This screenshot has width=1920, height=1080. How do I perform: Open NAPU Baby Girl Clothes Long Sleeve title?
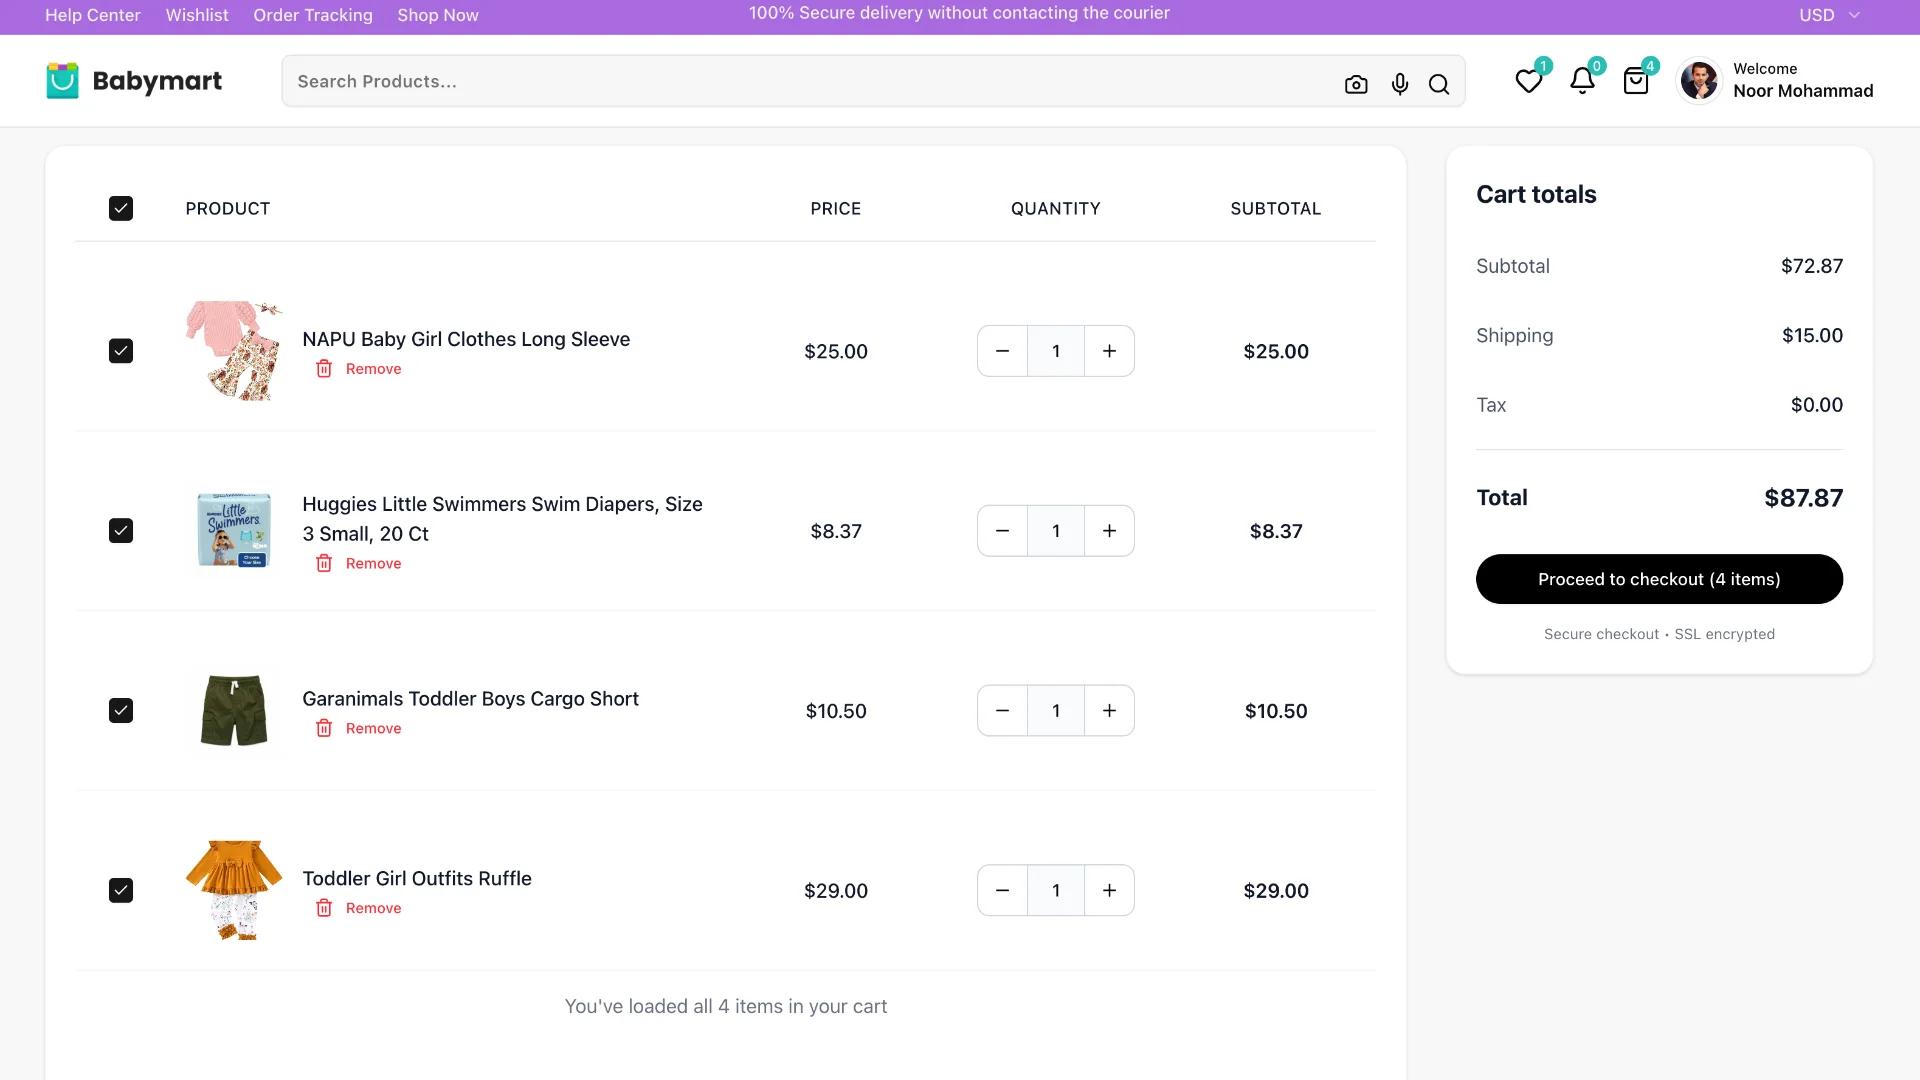466,339
